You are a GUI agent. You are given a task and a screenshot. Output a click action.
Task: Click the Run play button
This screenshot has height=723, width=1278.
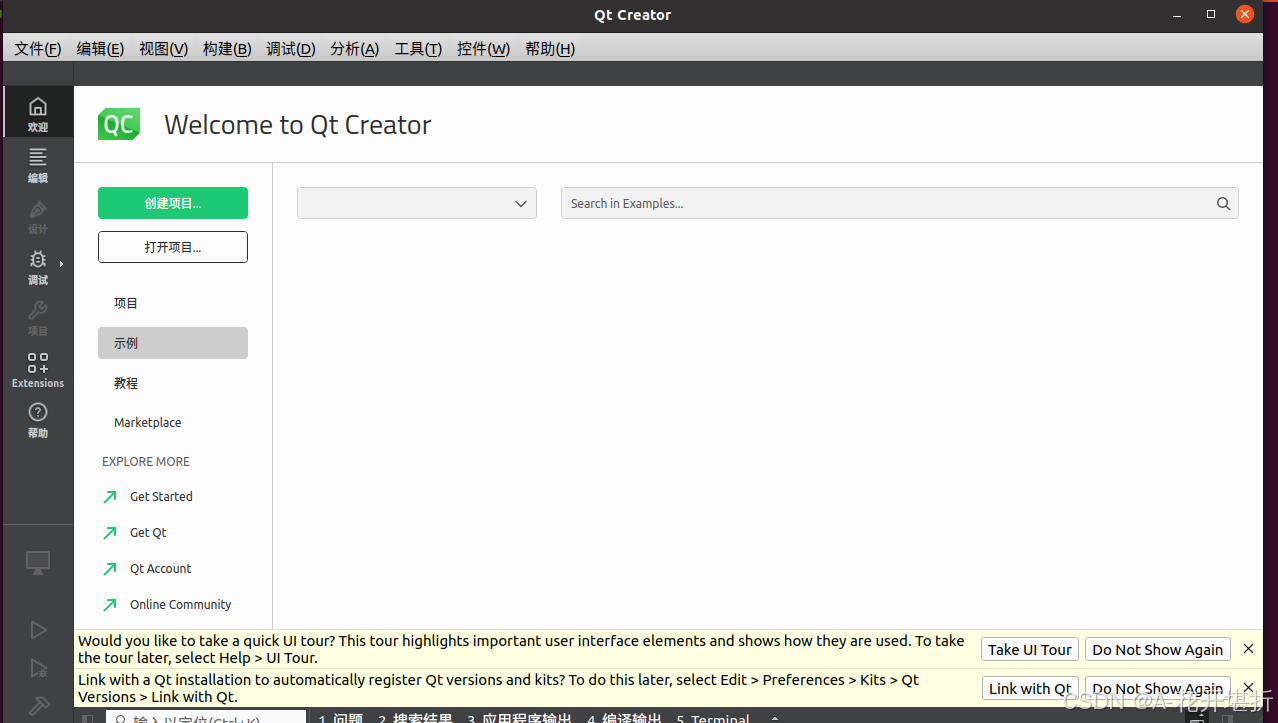[x=38, y=630]
